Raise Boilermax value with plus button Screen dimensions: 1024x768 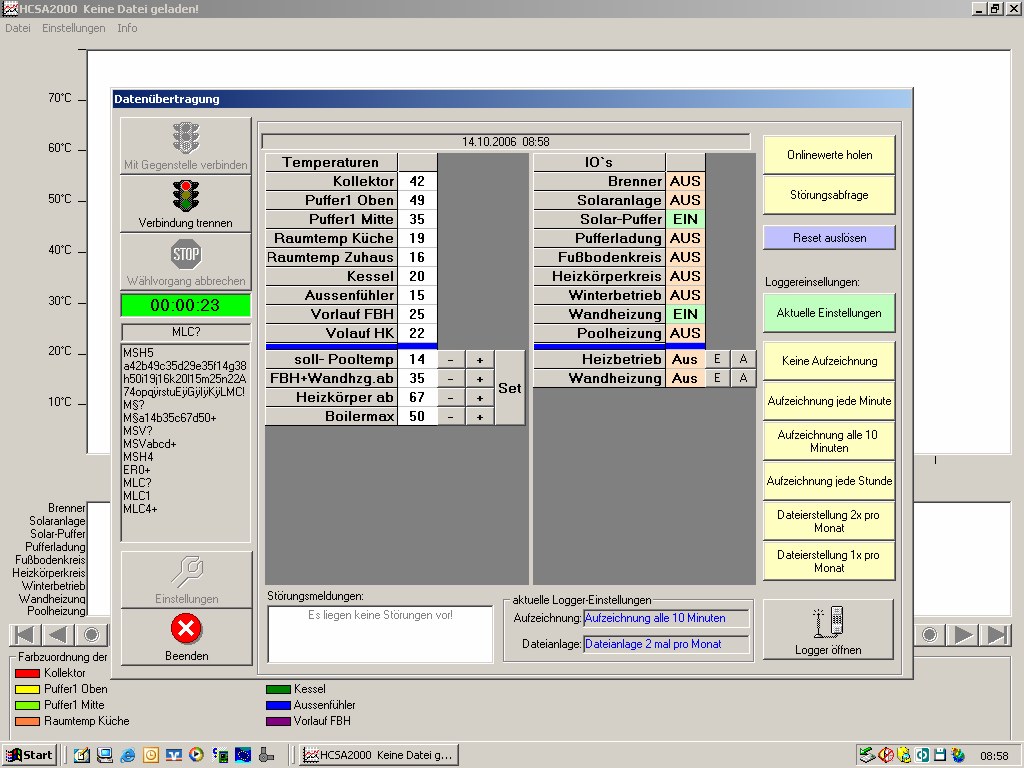point(479,416)
